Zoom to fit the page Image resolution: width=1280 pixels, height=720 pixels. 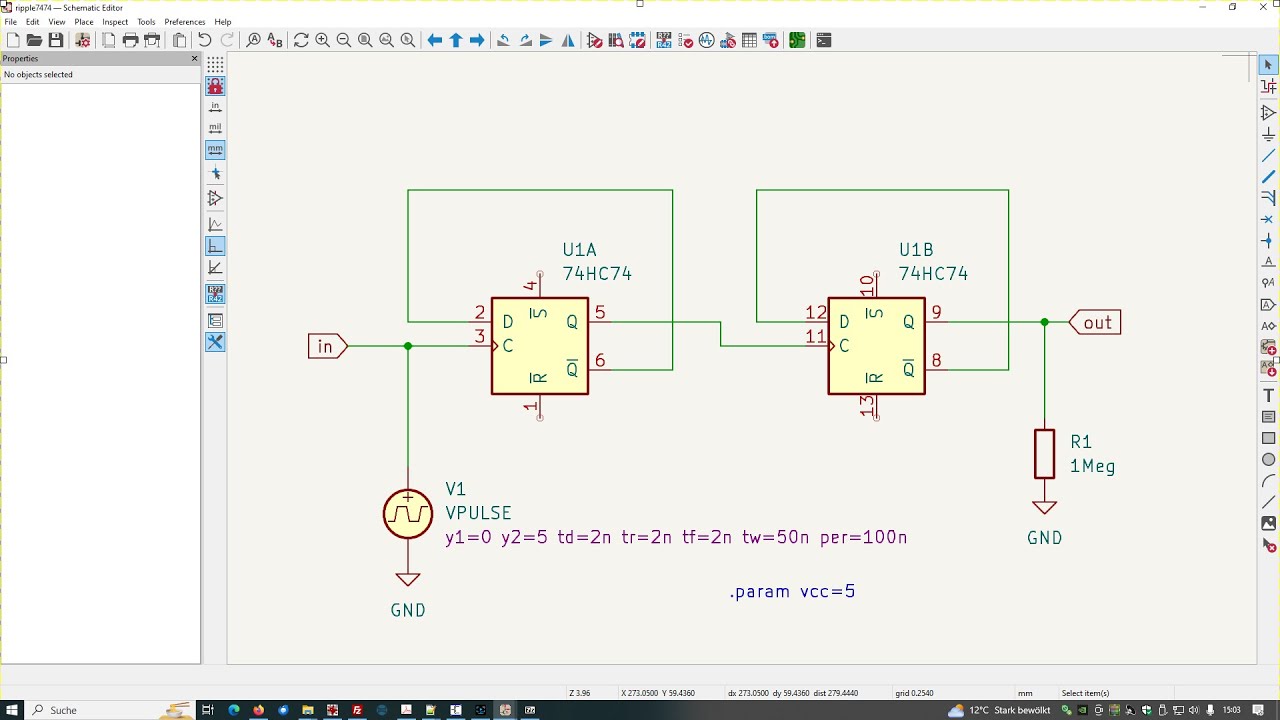[365, 40]
